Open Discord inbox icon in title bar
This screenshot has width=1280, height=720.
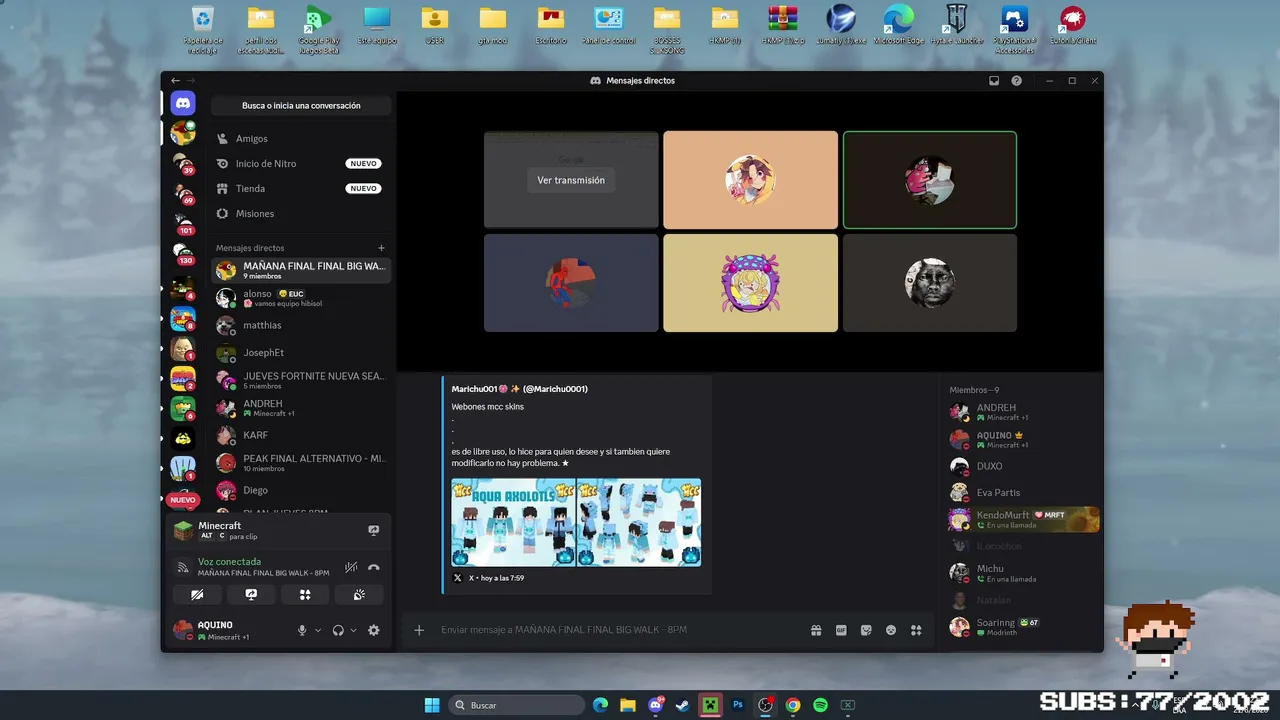click(994, 80)
